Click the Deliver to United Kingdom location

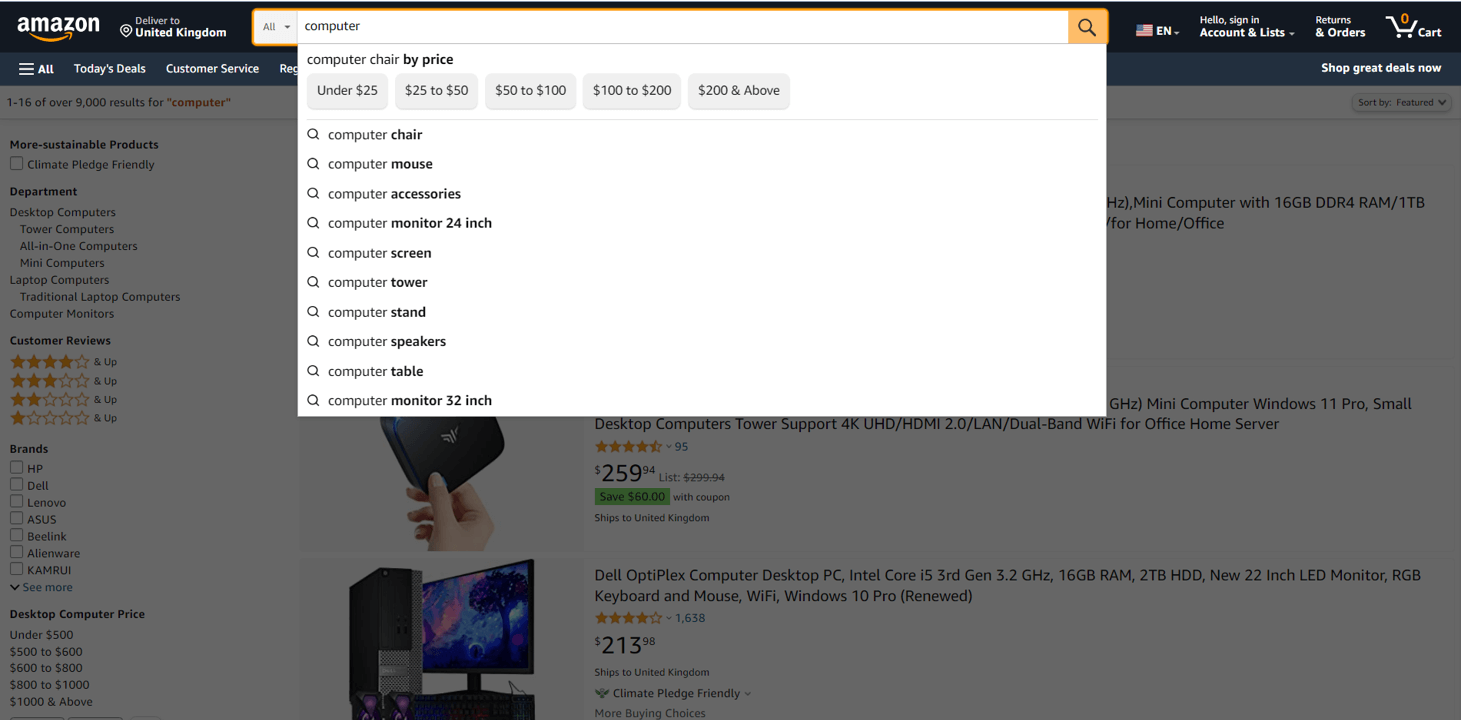pos(173,27)
